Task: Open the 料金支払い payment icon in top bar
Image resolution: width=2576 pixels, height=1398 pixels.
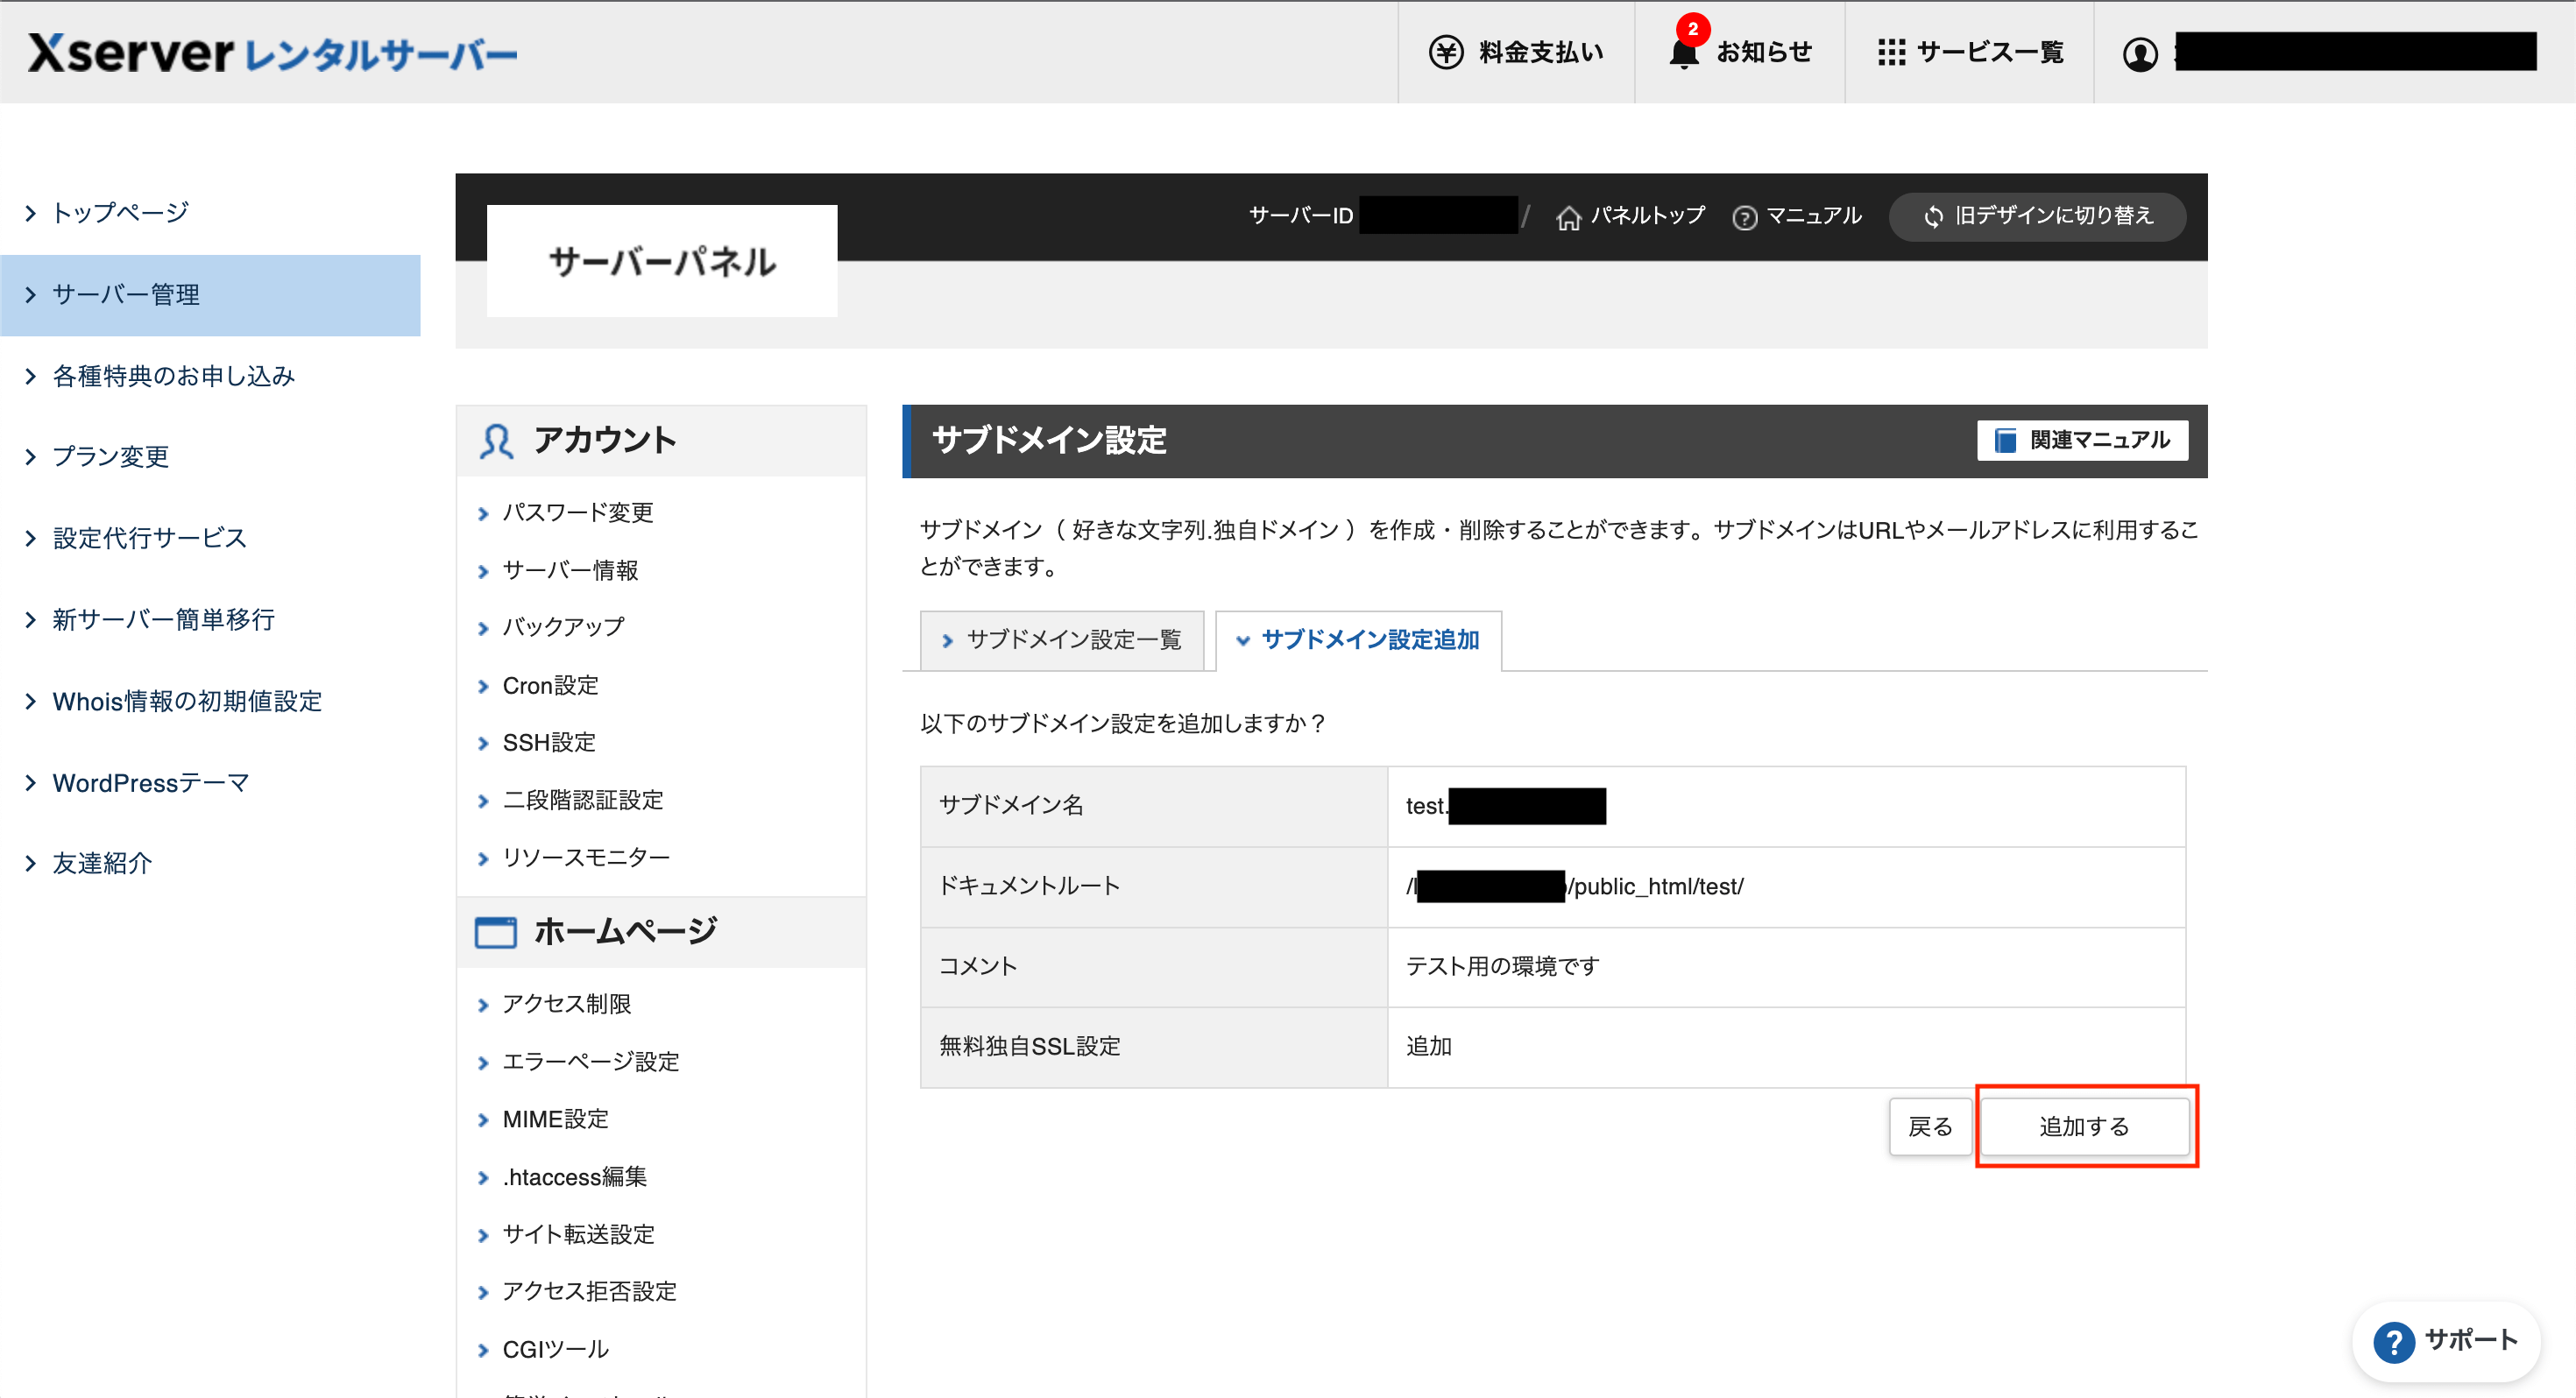Action: [1446, 52]
